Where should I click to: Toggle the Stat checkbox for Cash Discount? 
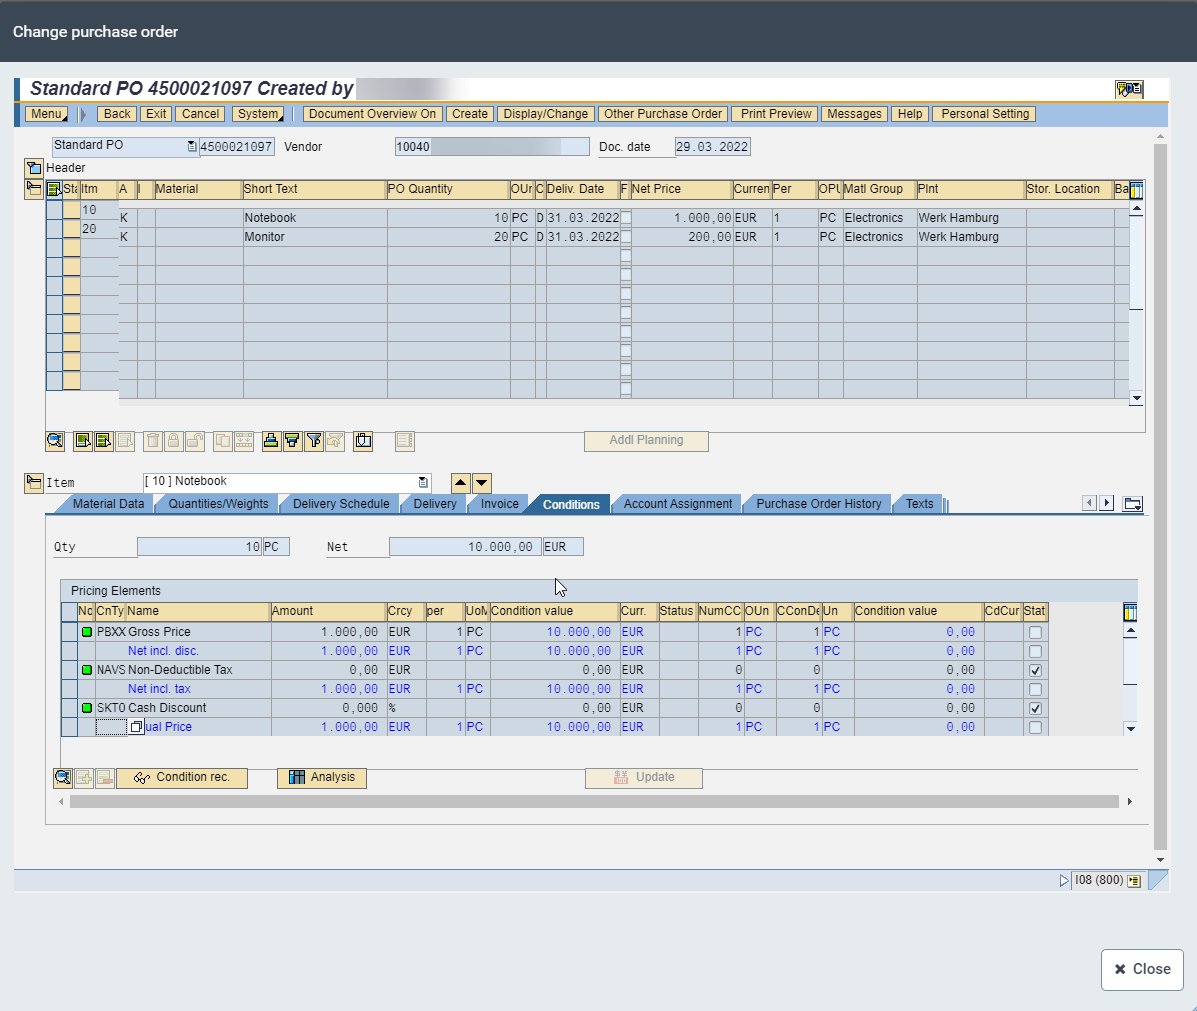pos(1035,708)
